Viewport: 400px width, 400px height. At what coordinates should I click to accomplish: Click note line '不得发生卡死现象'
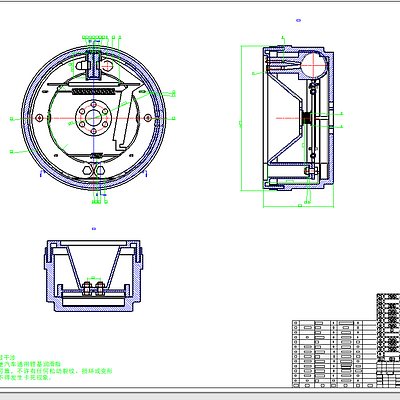tap(25, 378)
